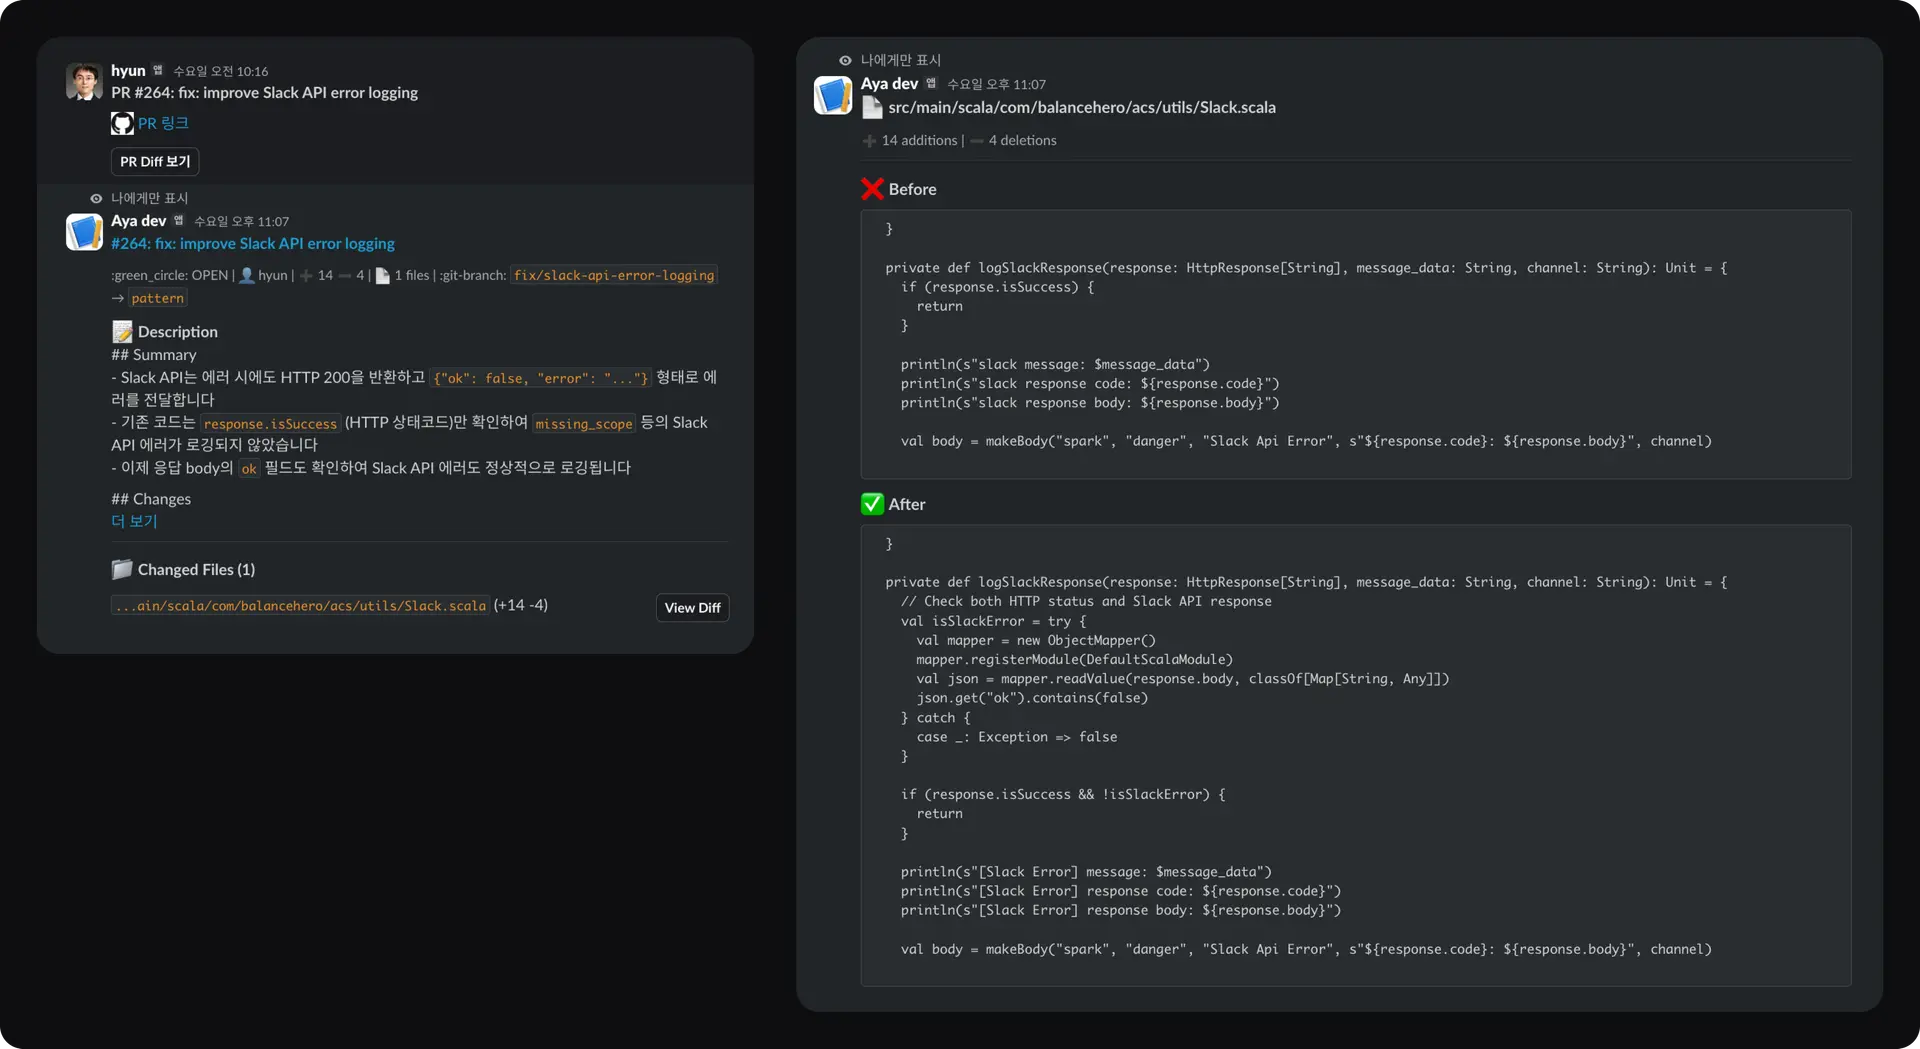
Task: Click the eye icon in the left panel
Action: pyautogui.click(x=96, y=199)
